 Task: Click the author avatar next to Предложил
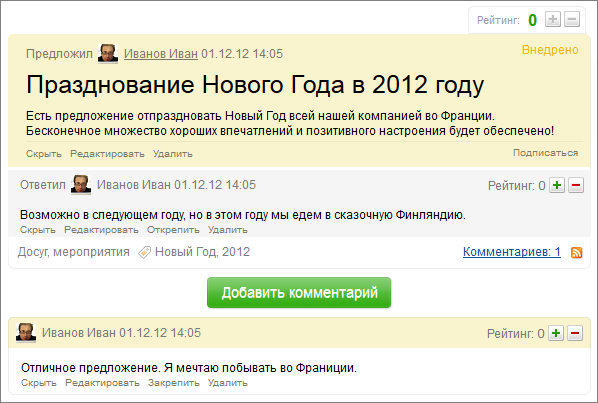click(108, 53)
